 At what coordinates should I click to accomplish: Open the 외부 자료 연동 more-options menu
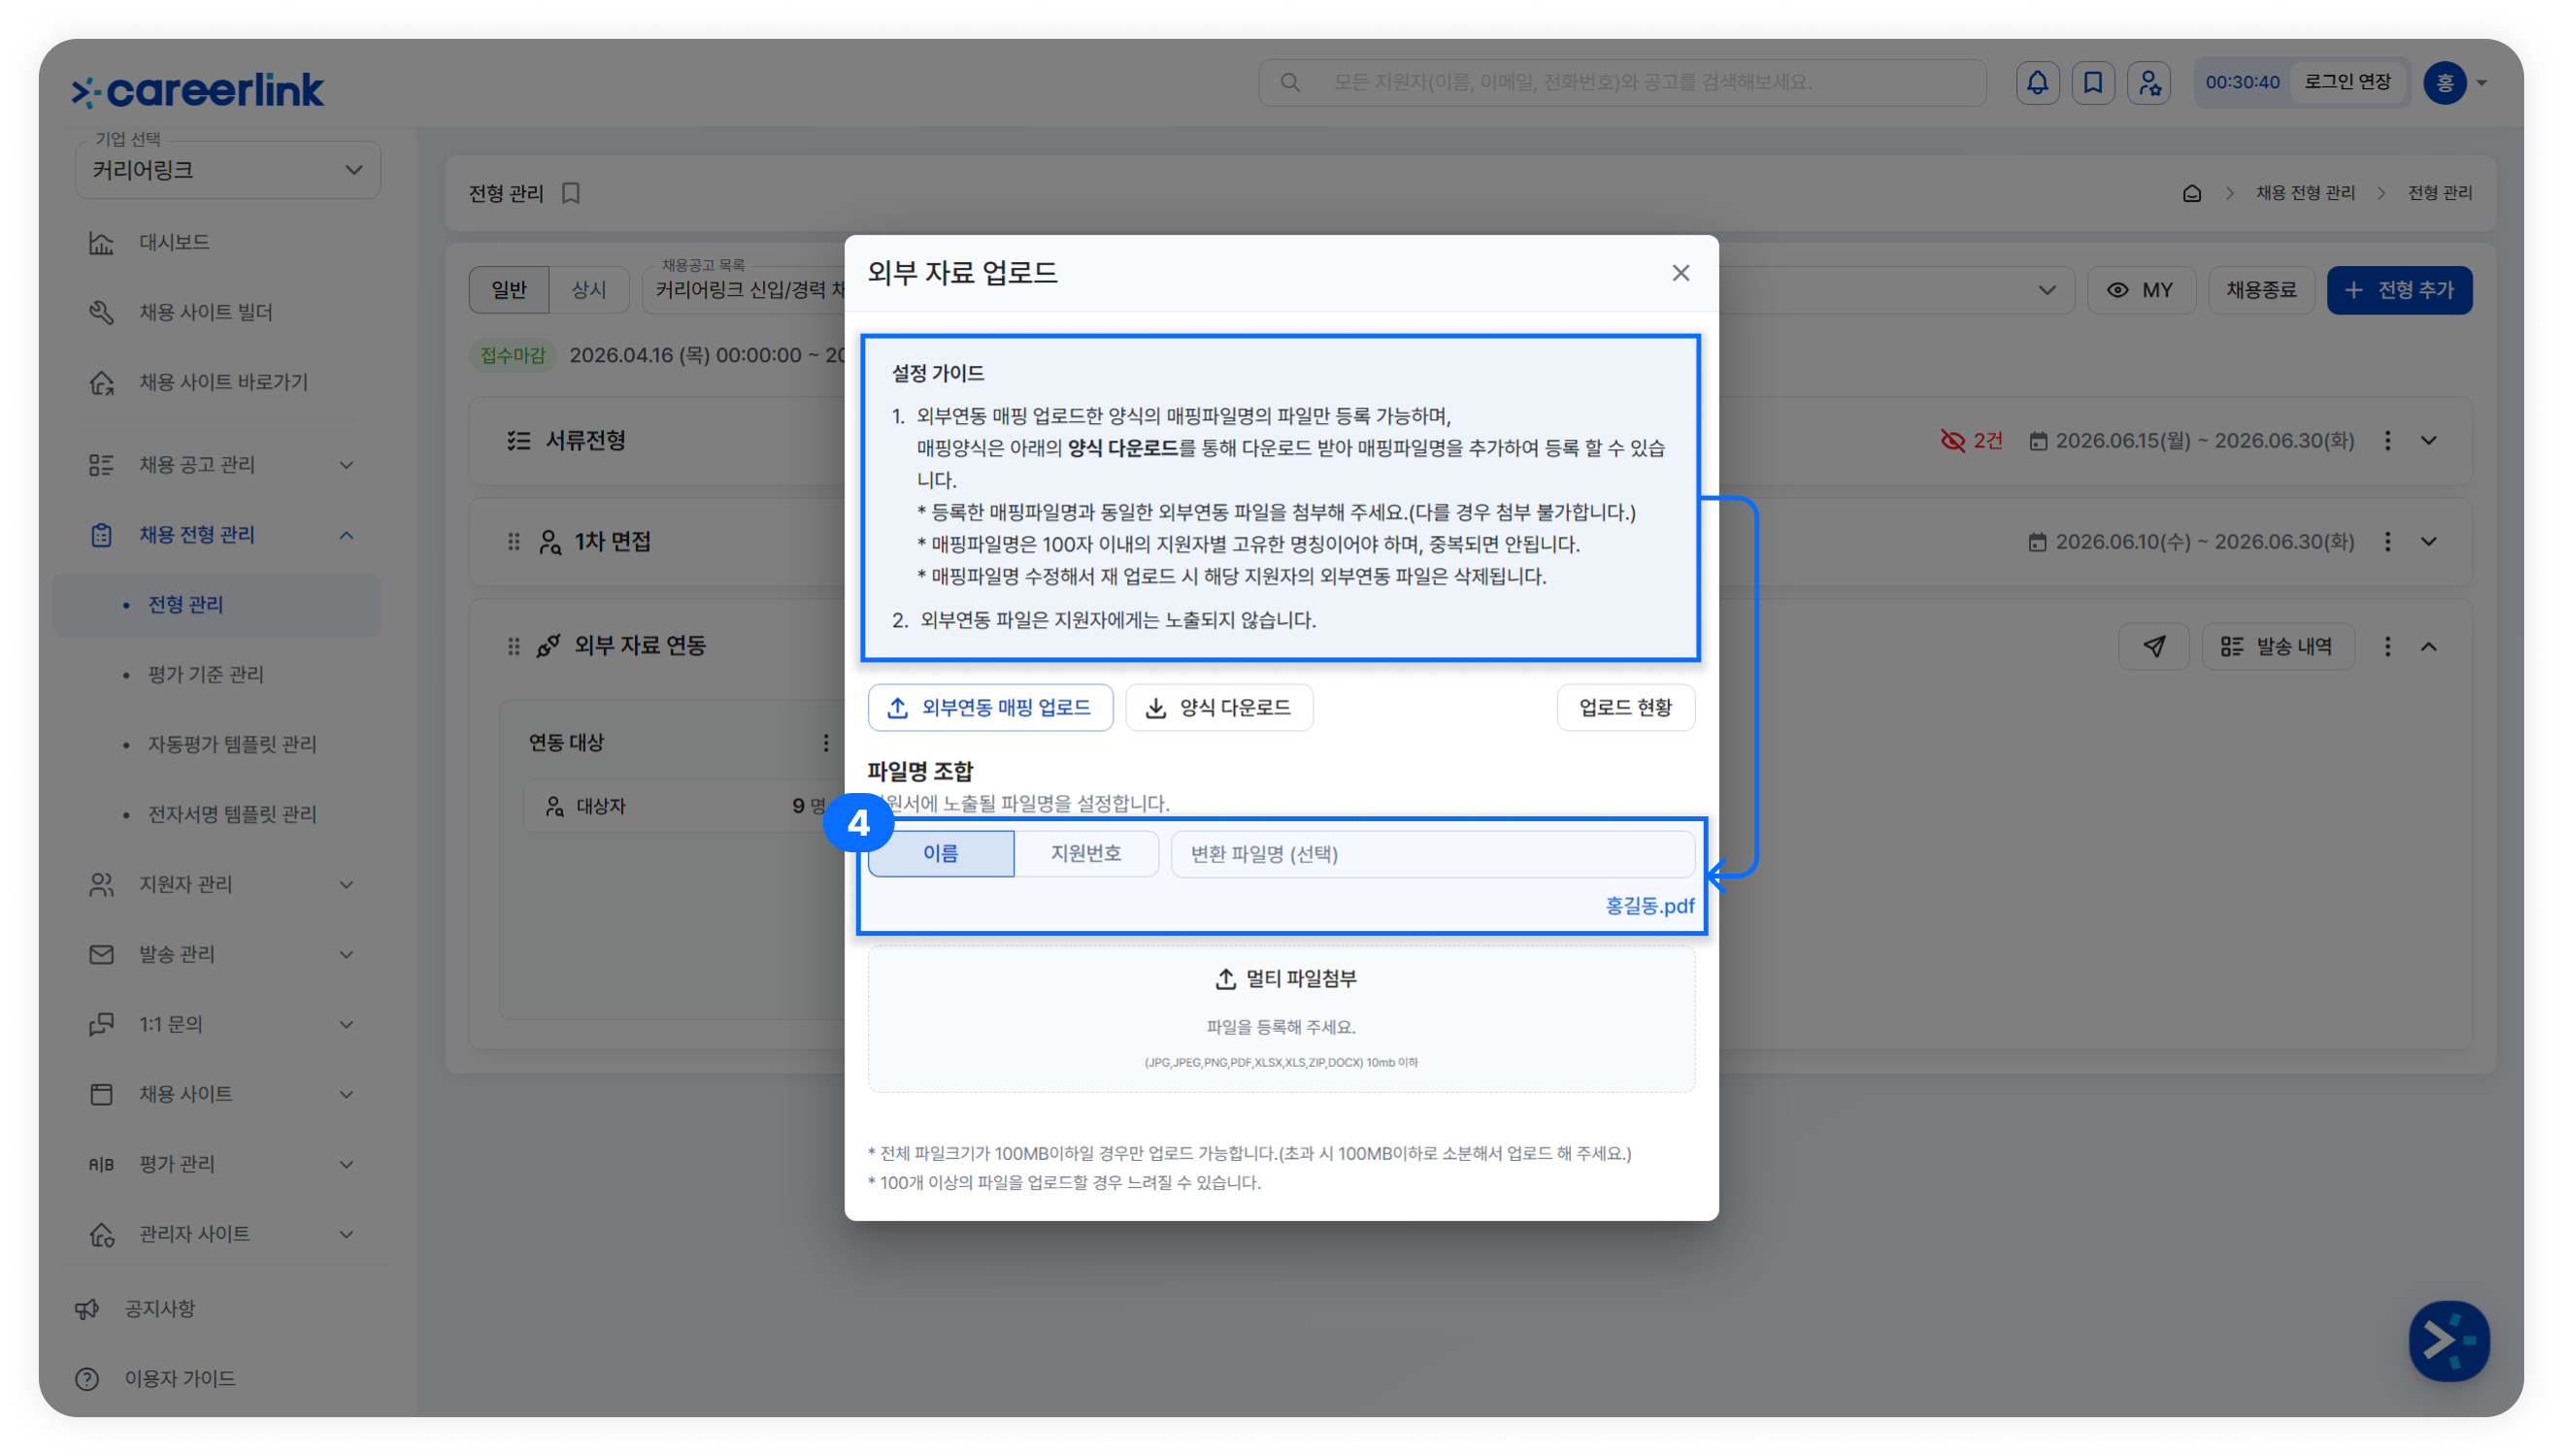coord(2387,647)
